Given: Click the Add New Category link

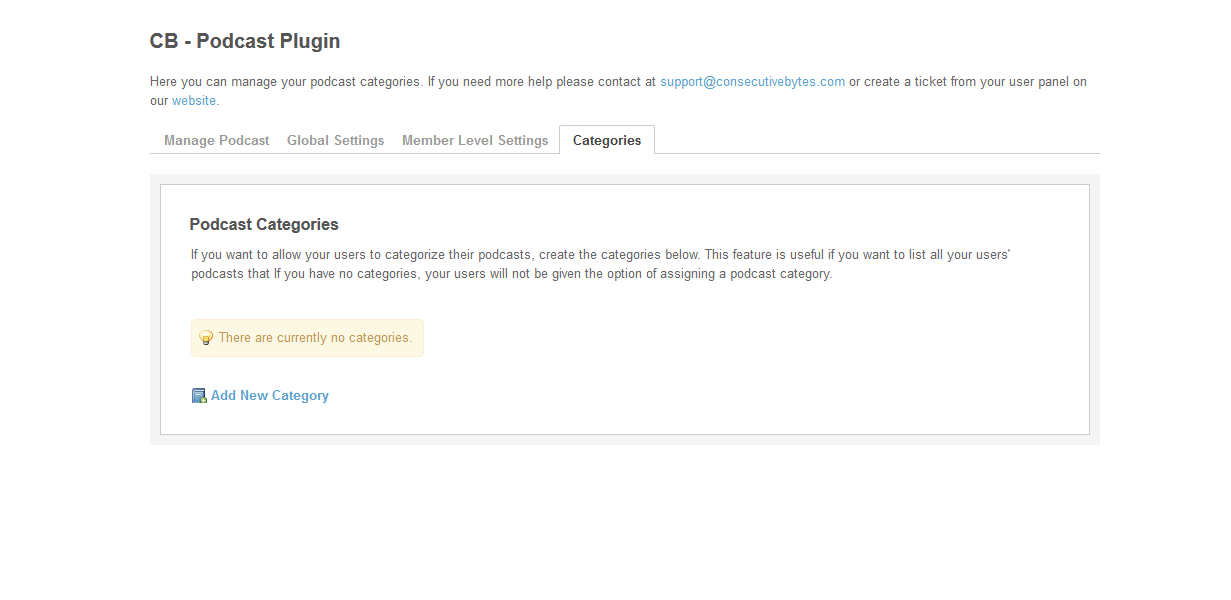Looking at the screenshot, I should tap(269, 396).
